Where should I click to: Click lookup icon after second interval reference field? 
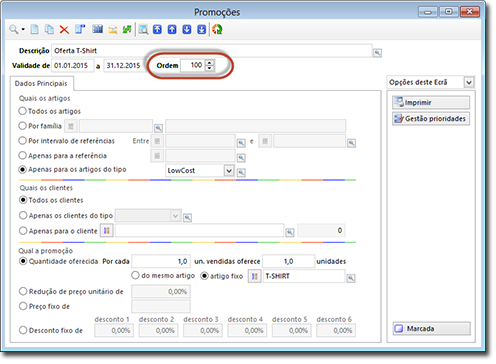point(351,143)
